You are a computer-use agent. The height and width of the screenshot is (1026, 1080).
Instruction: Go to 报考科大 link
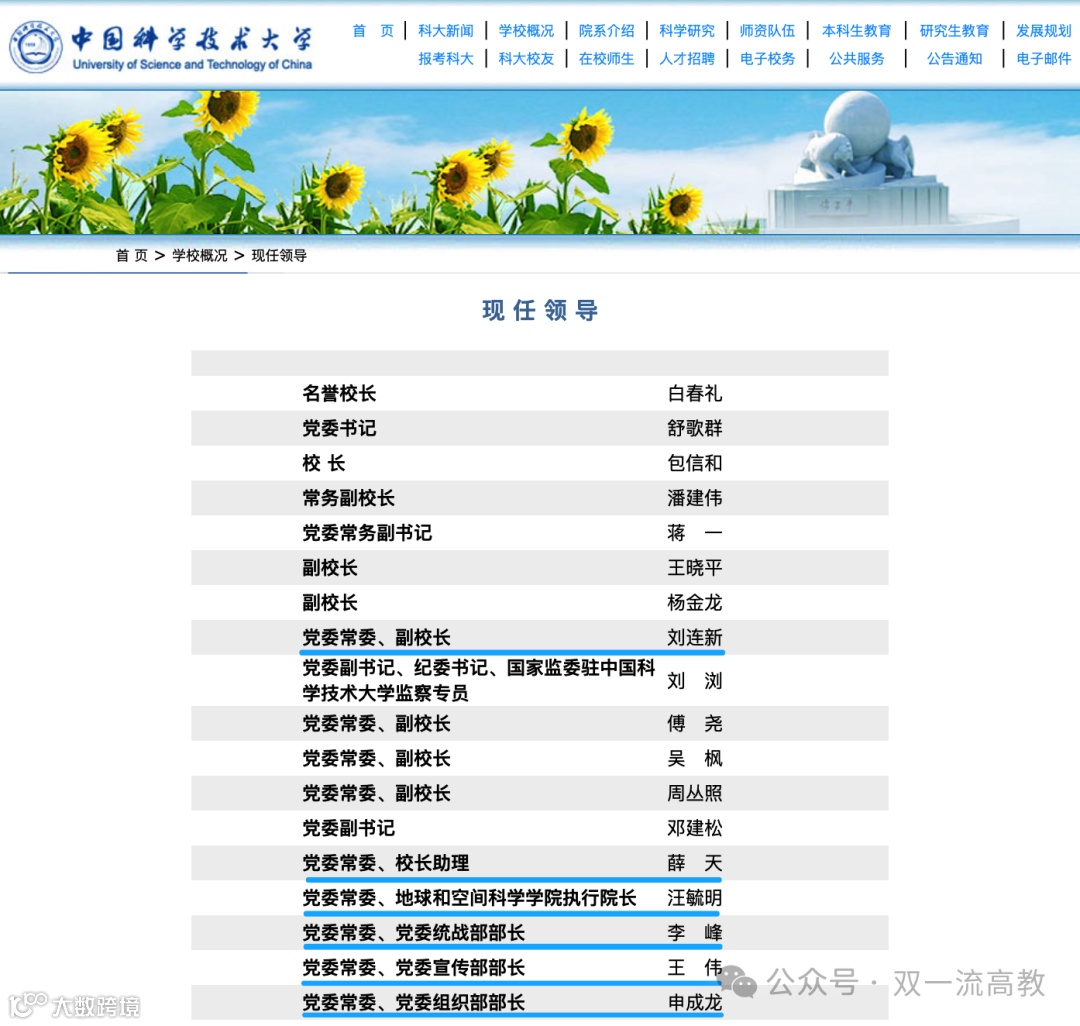pos(446,59)
